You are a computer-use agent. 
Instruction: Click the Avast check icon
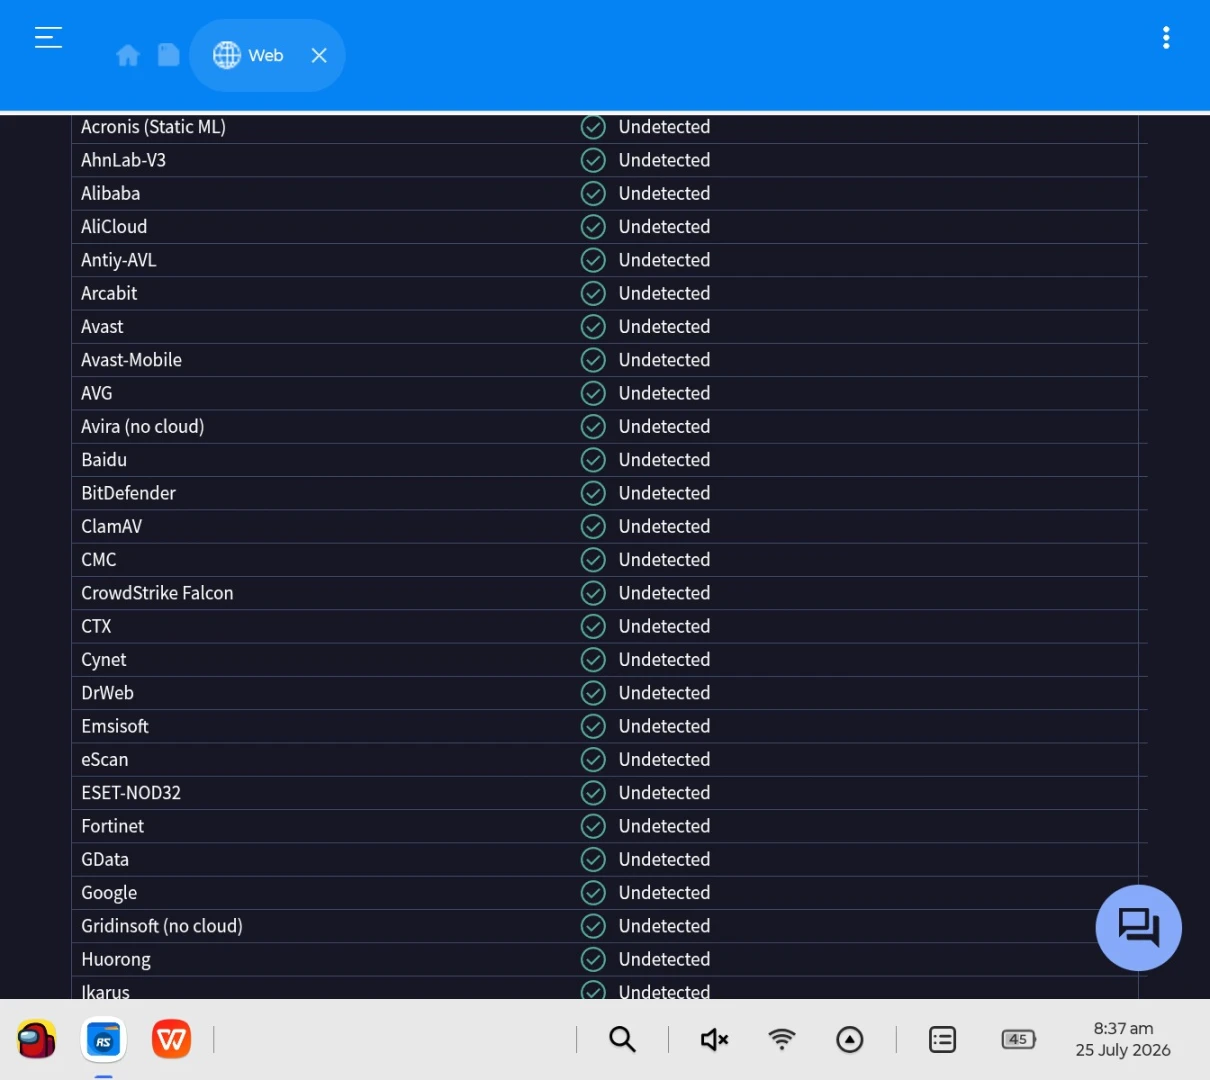click(593, 327)
